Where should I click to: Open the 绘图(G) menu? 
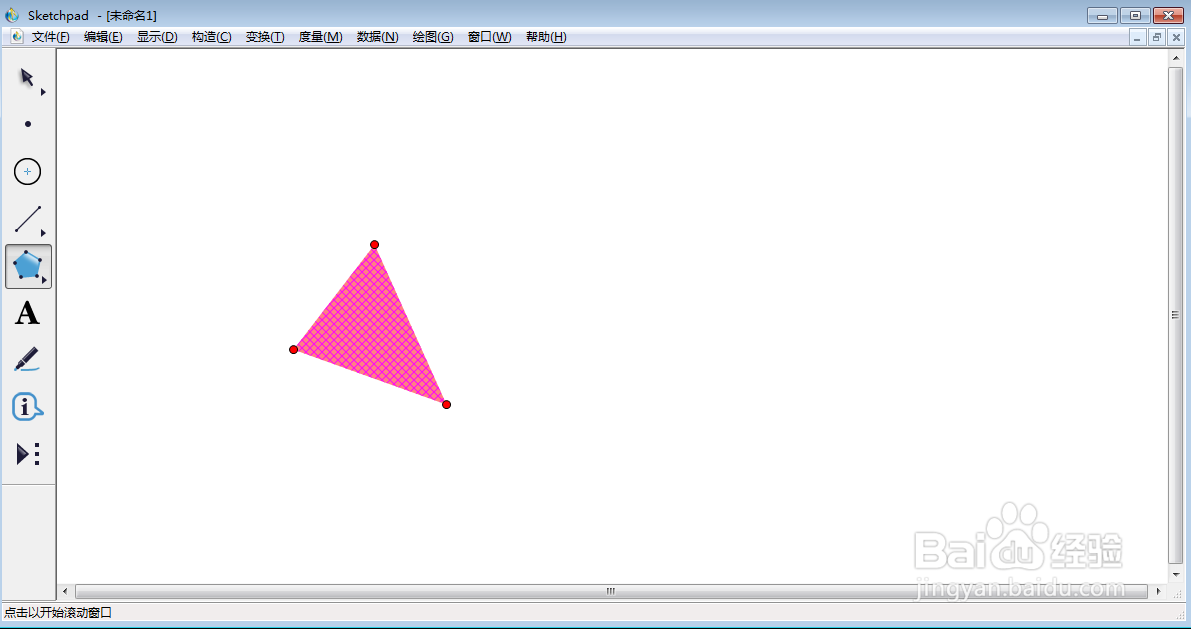432,36
